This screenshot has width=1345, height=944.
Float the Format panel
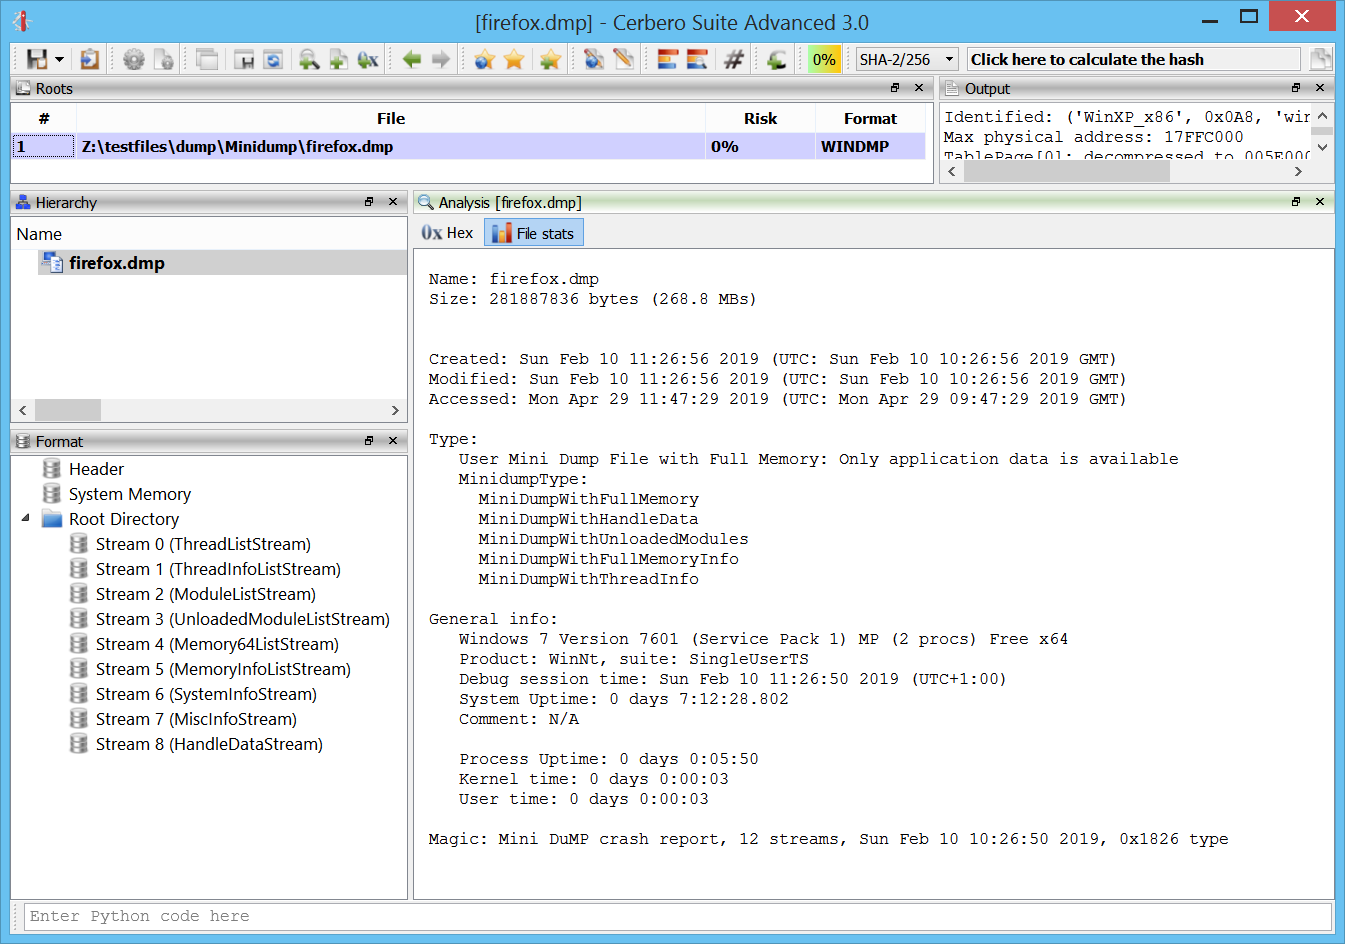[x=369, y=441]
